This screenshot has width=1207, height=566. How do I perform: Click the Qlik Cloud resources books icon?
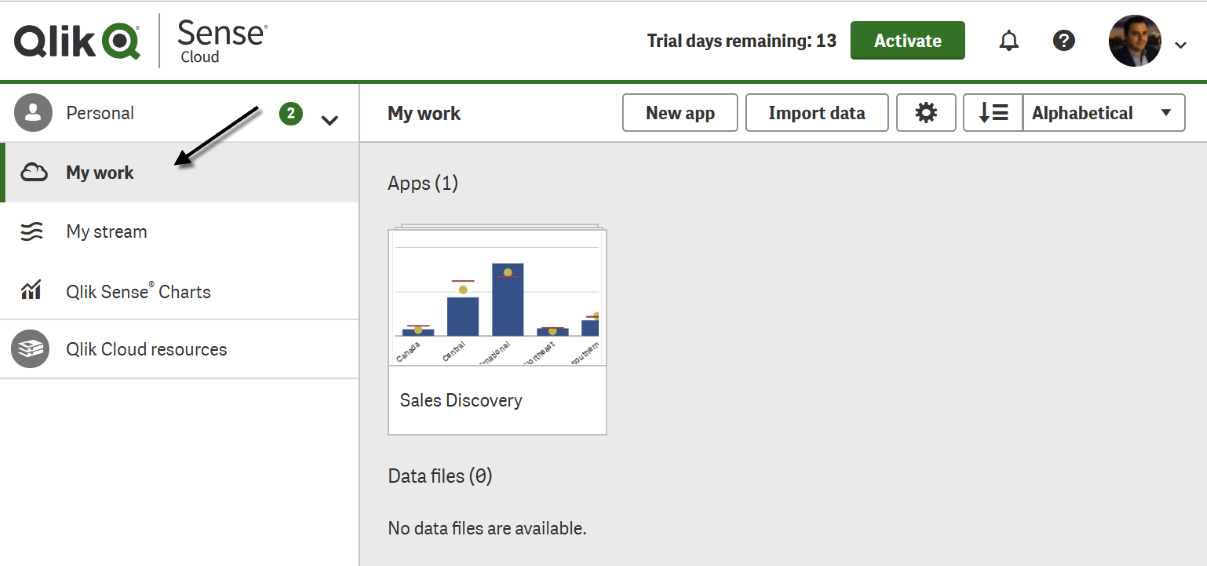point(30,349)
